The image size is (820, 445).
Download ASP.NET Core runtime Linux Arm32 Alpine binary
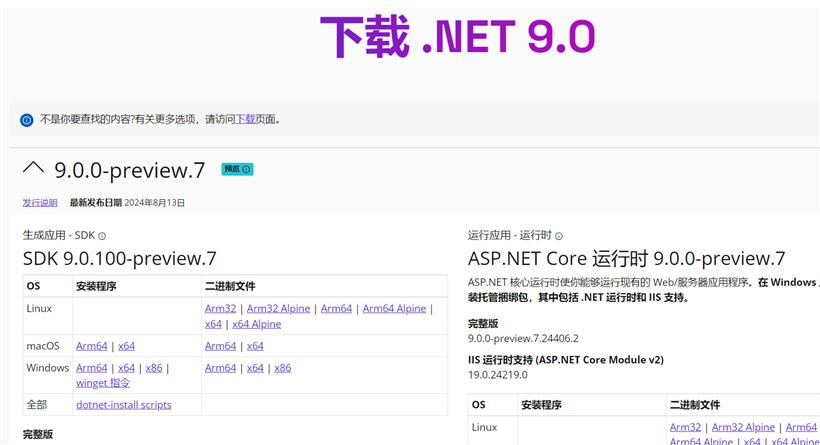[x=743, y=427]
